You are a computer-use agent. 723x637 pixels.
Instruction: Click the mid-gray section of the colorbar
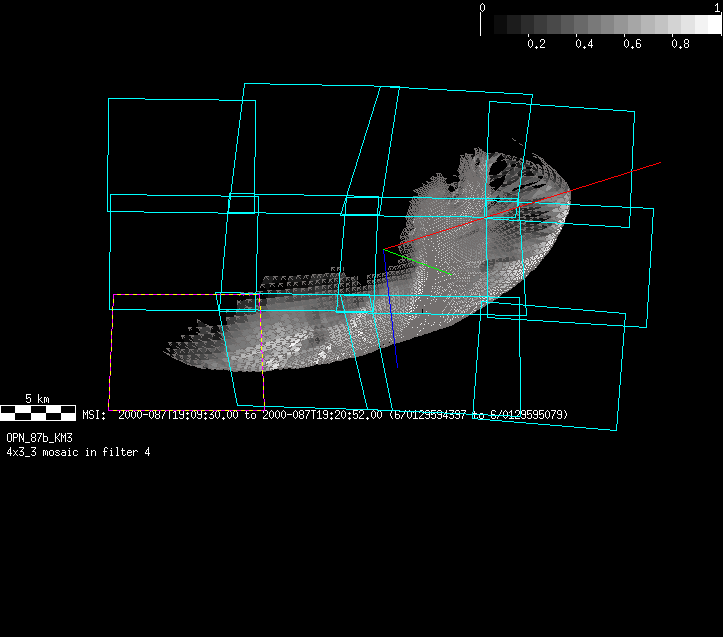coord(602,25)
